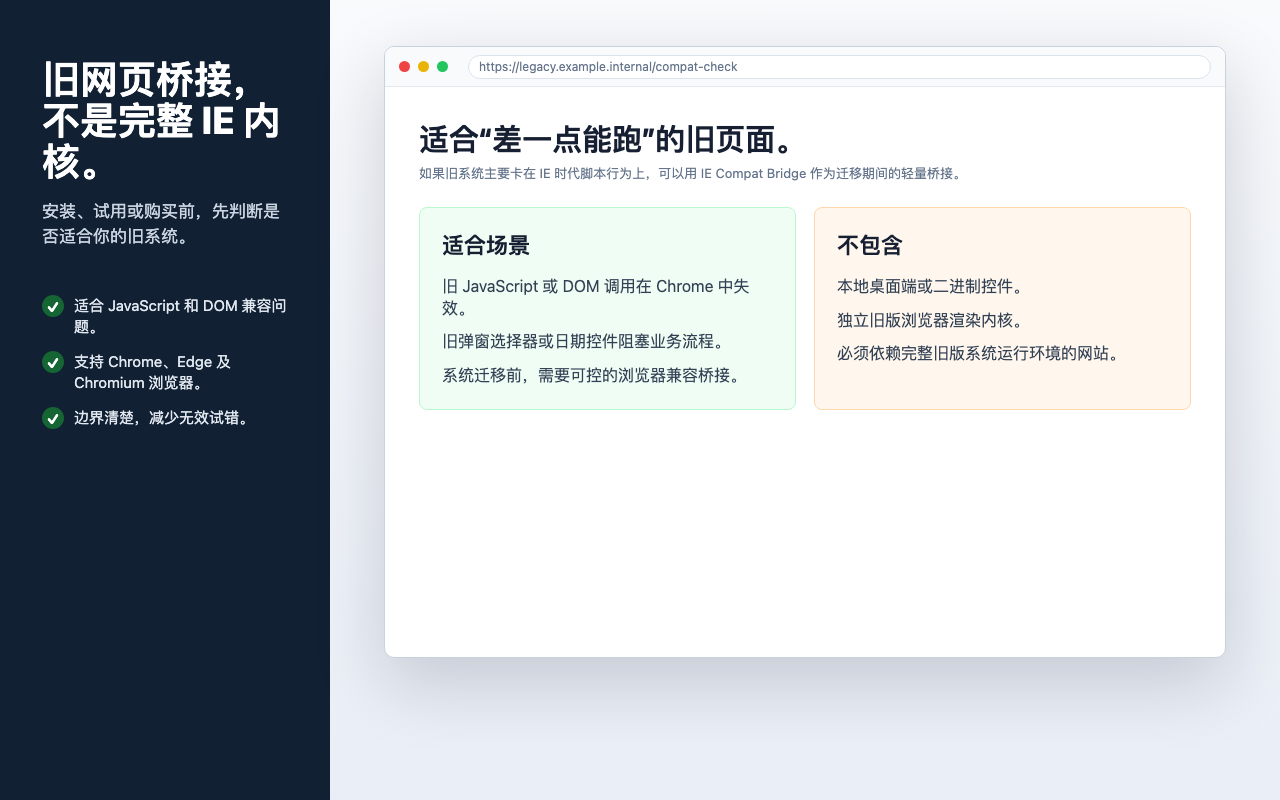The image size is (1280, 800).
Task: Click the heading 适合“差一点能跑”的旧页面
Action: [606, 140]
